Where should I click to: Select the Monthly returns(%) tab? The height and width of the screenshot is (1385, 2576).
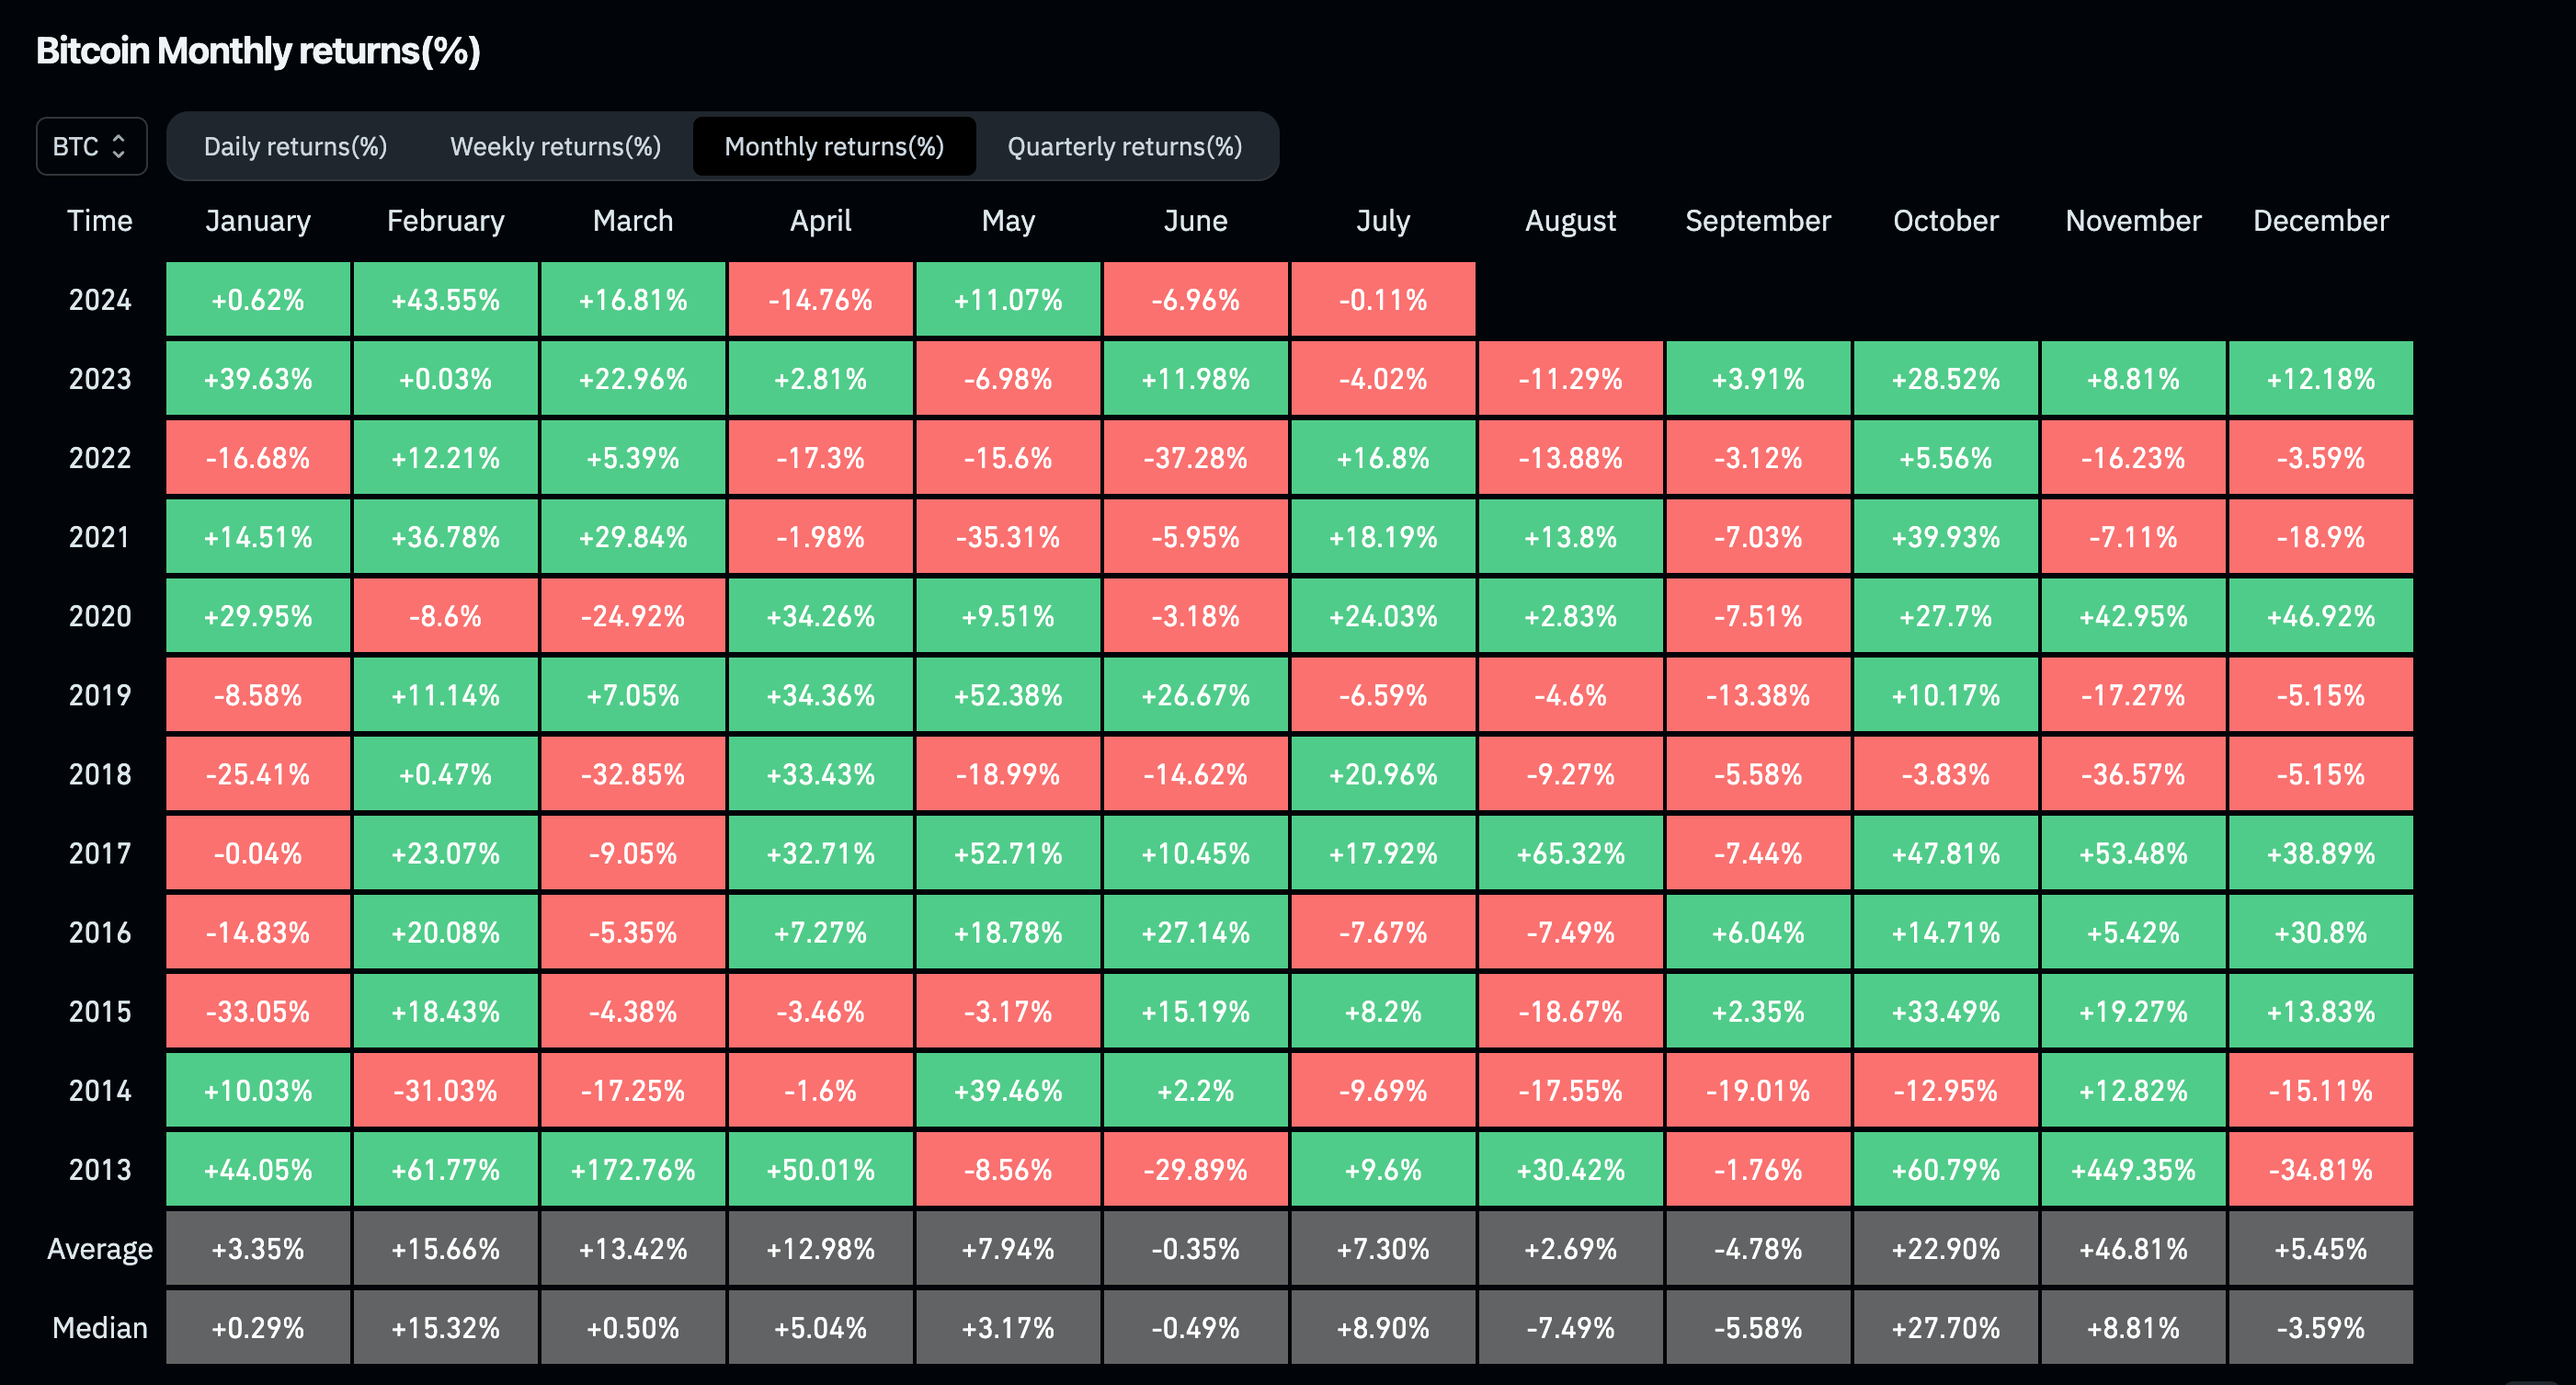coord(833,146)
